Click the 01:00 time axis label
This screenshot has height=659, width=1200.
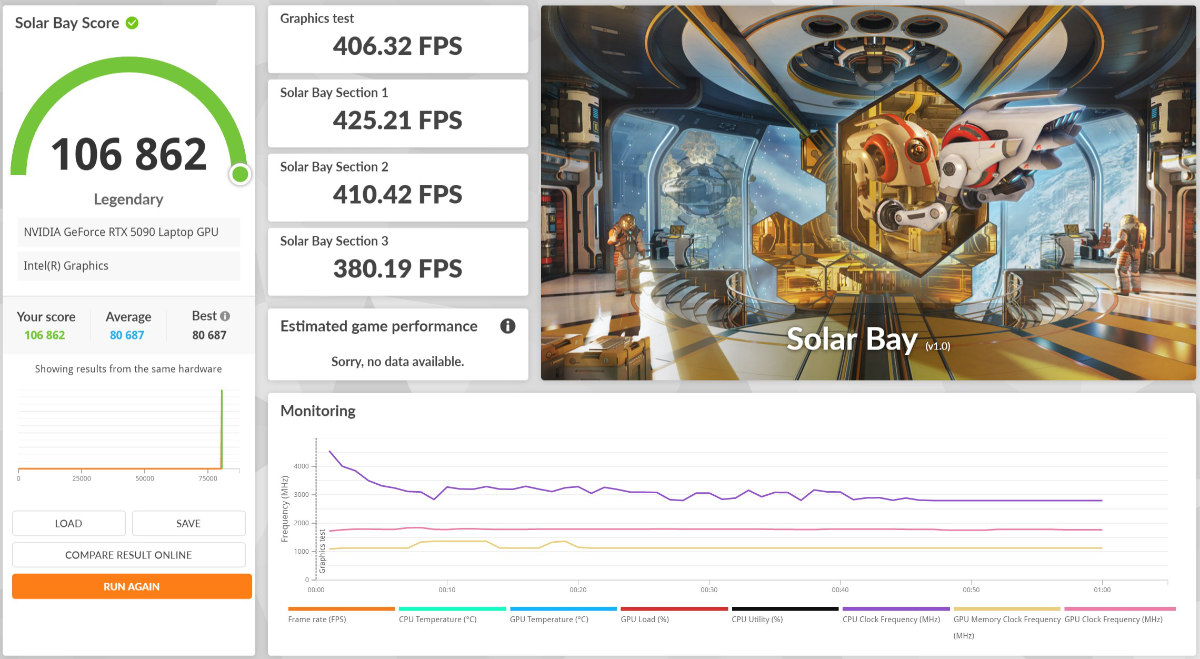pyautogui.click(x=1101, y=589)
